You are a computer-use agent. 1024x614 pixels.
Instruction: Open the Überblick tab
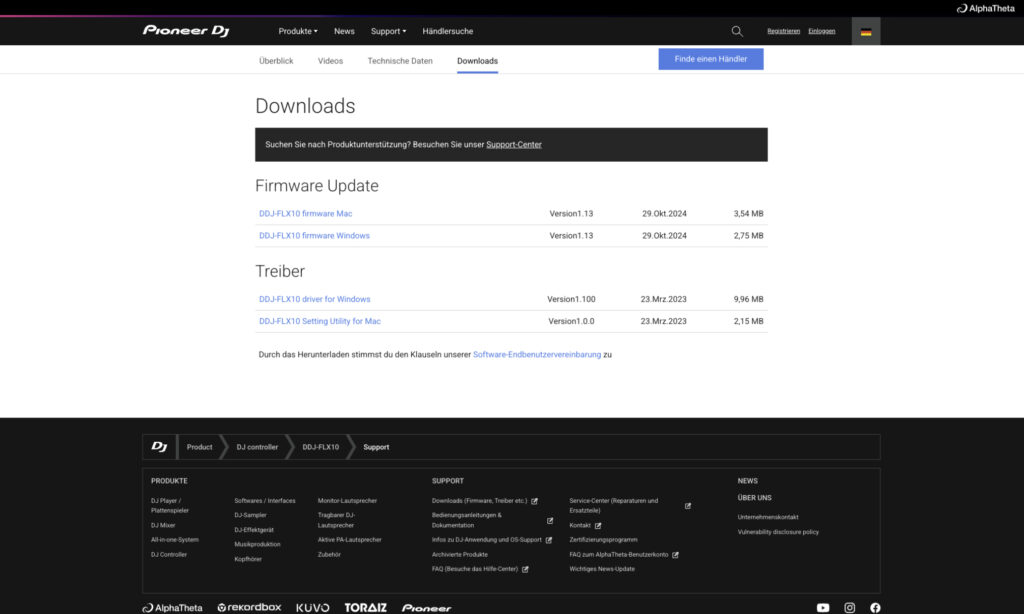[276, 61]
